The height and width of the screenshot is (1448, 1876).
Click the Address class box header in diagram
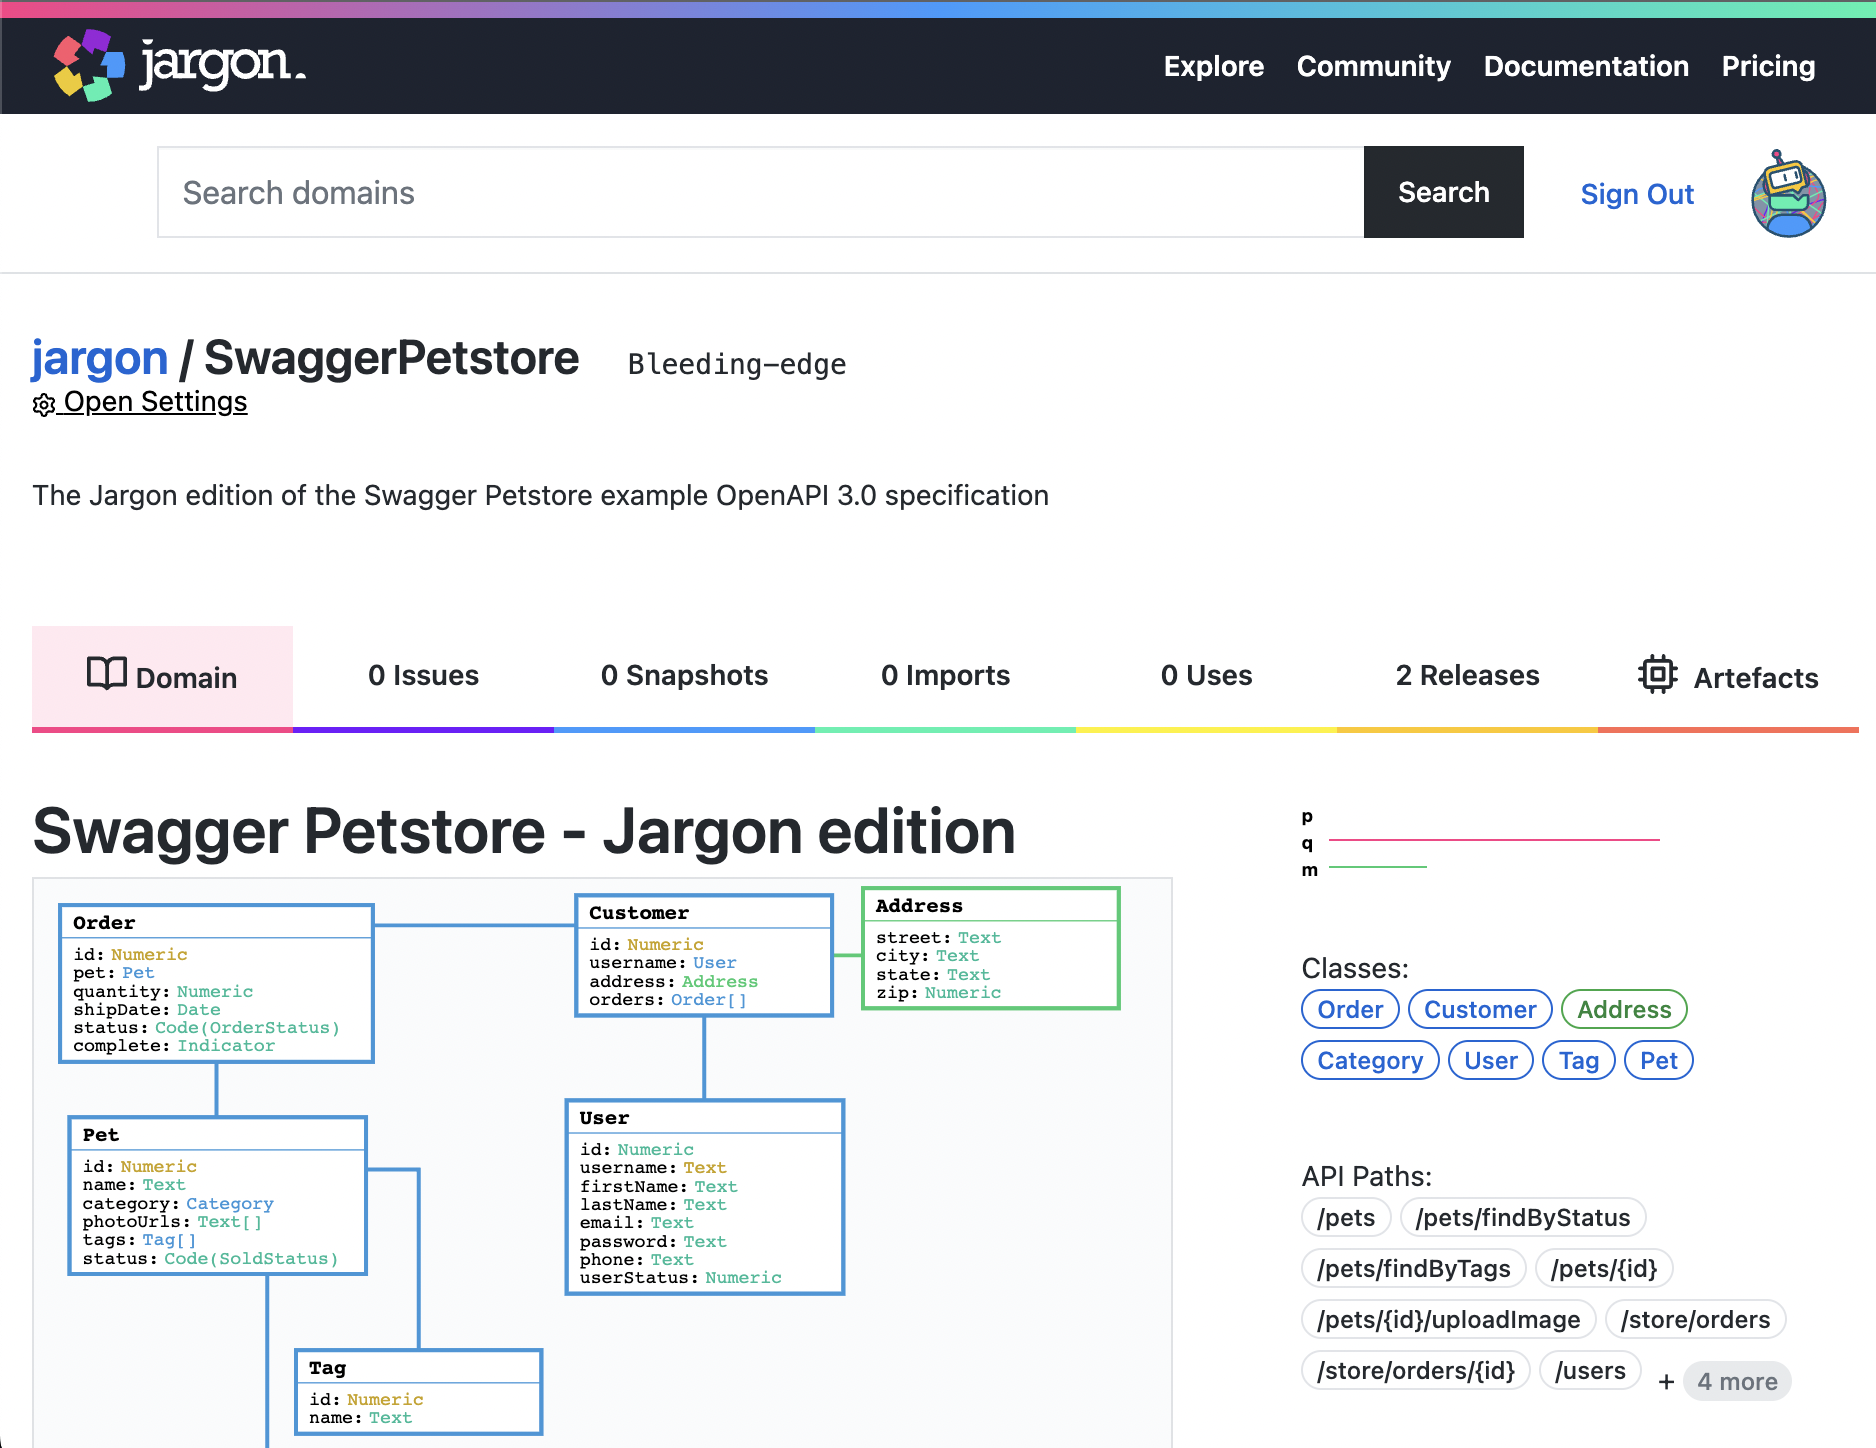click(x=990, y=905)
